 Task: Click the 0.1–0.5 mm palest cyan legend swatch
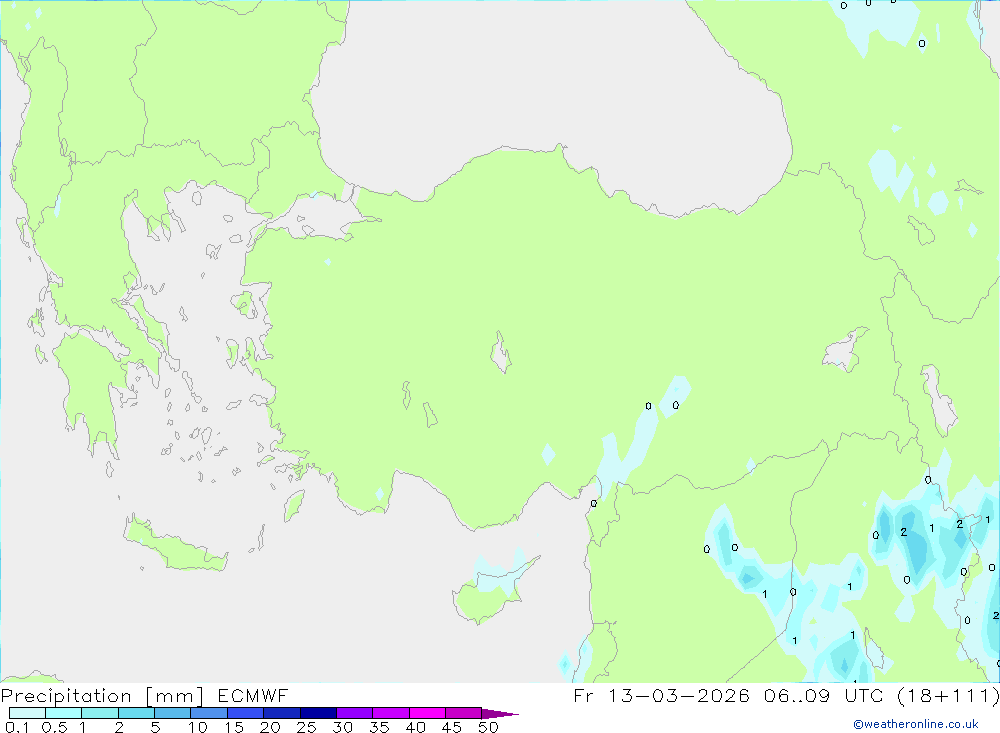click(27, 713)
